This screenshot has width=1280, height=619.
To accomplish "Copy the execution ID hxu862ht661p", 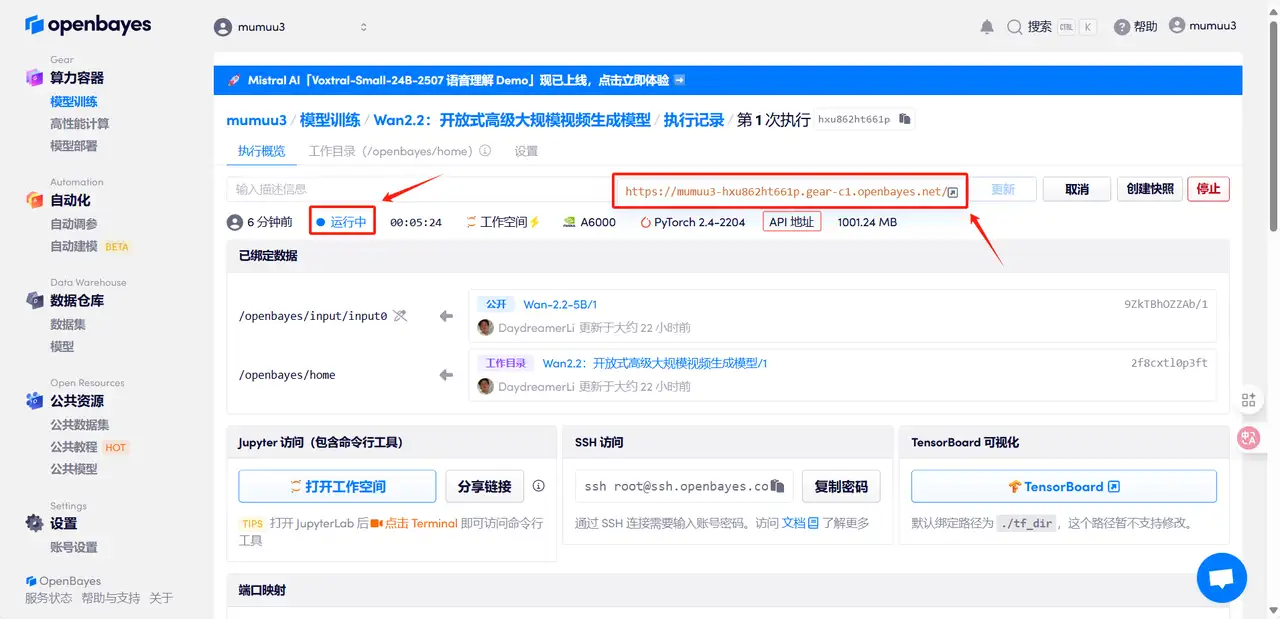I will click(905, 119).
